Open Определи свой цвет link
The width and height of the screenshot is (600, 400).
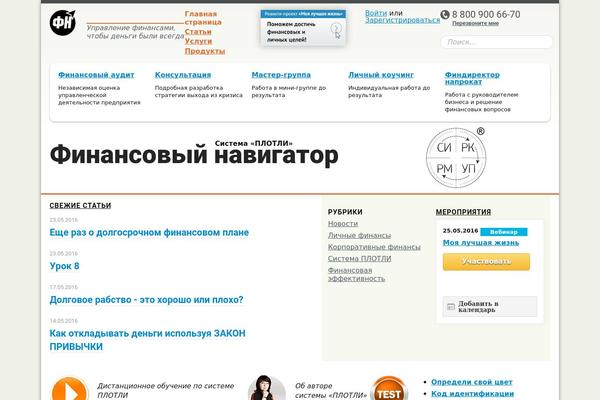pyautogui.click(x=471, y=382)
